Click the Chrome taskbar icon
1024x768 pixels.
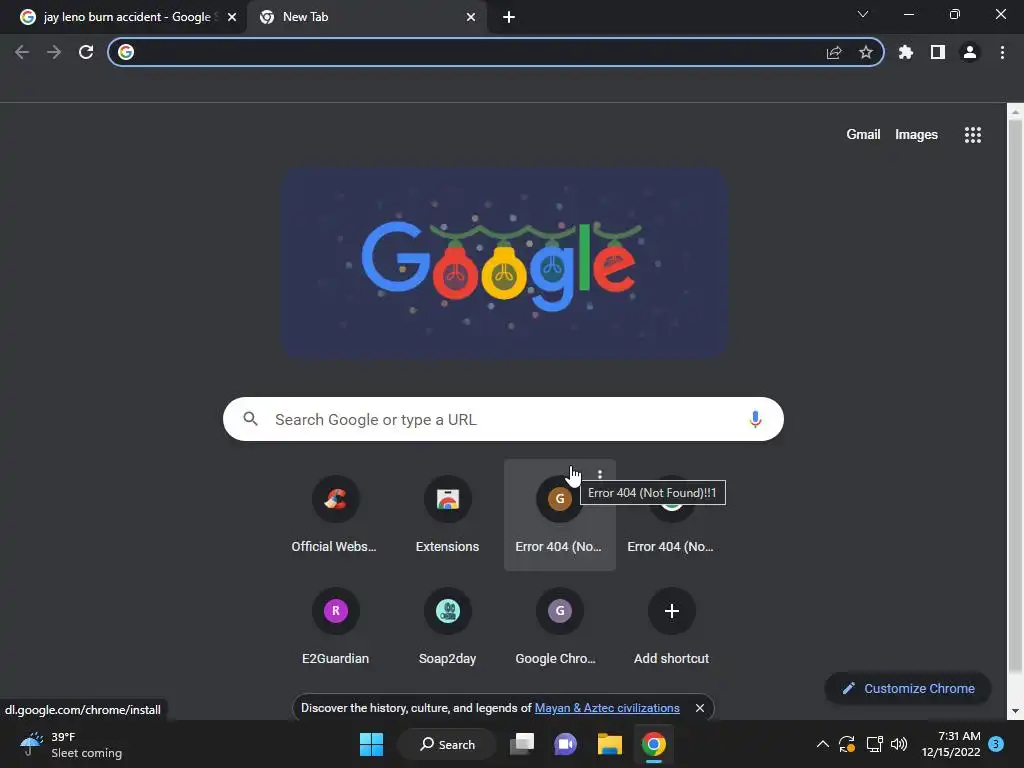[653, 744]
